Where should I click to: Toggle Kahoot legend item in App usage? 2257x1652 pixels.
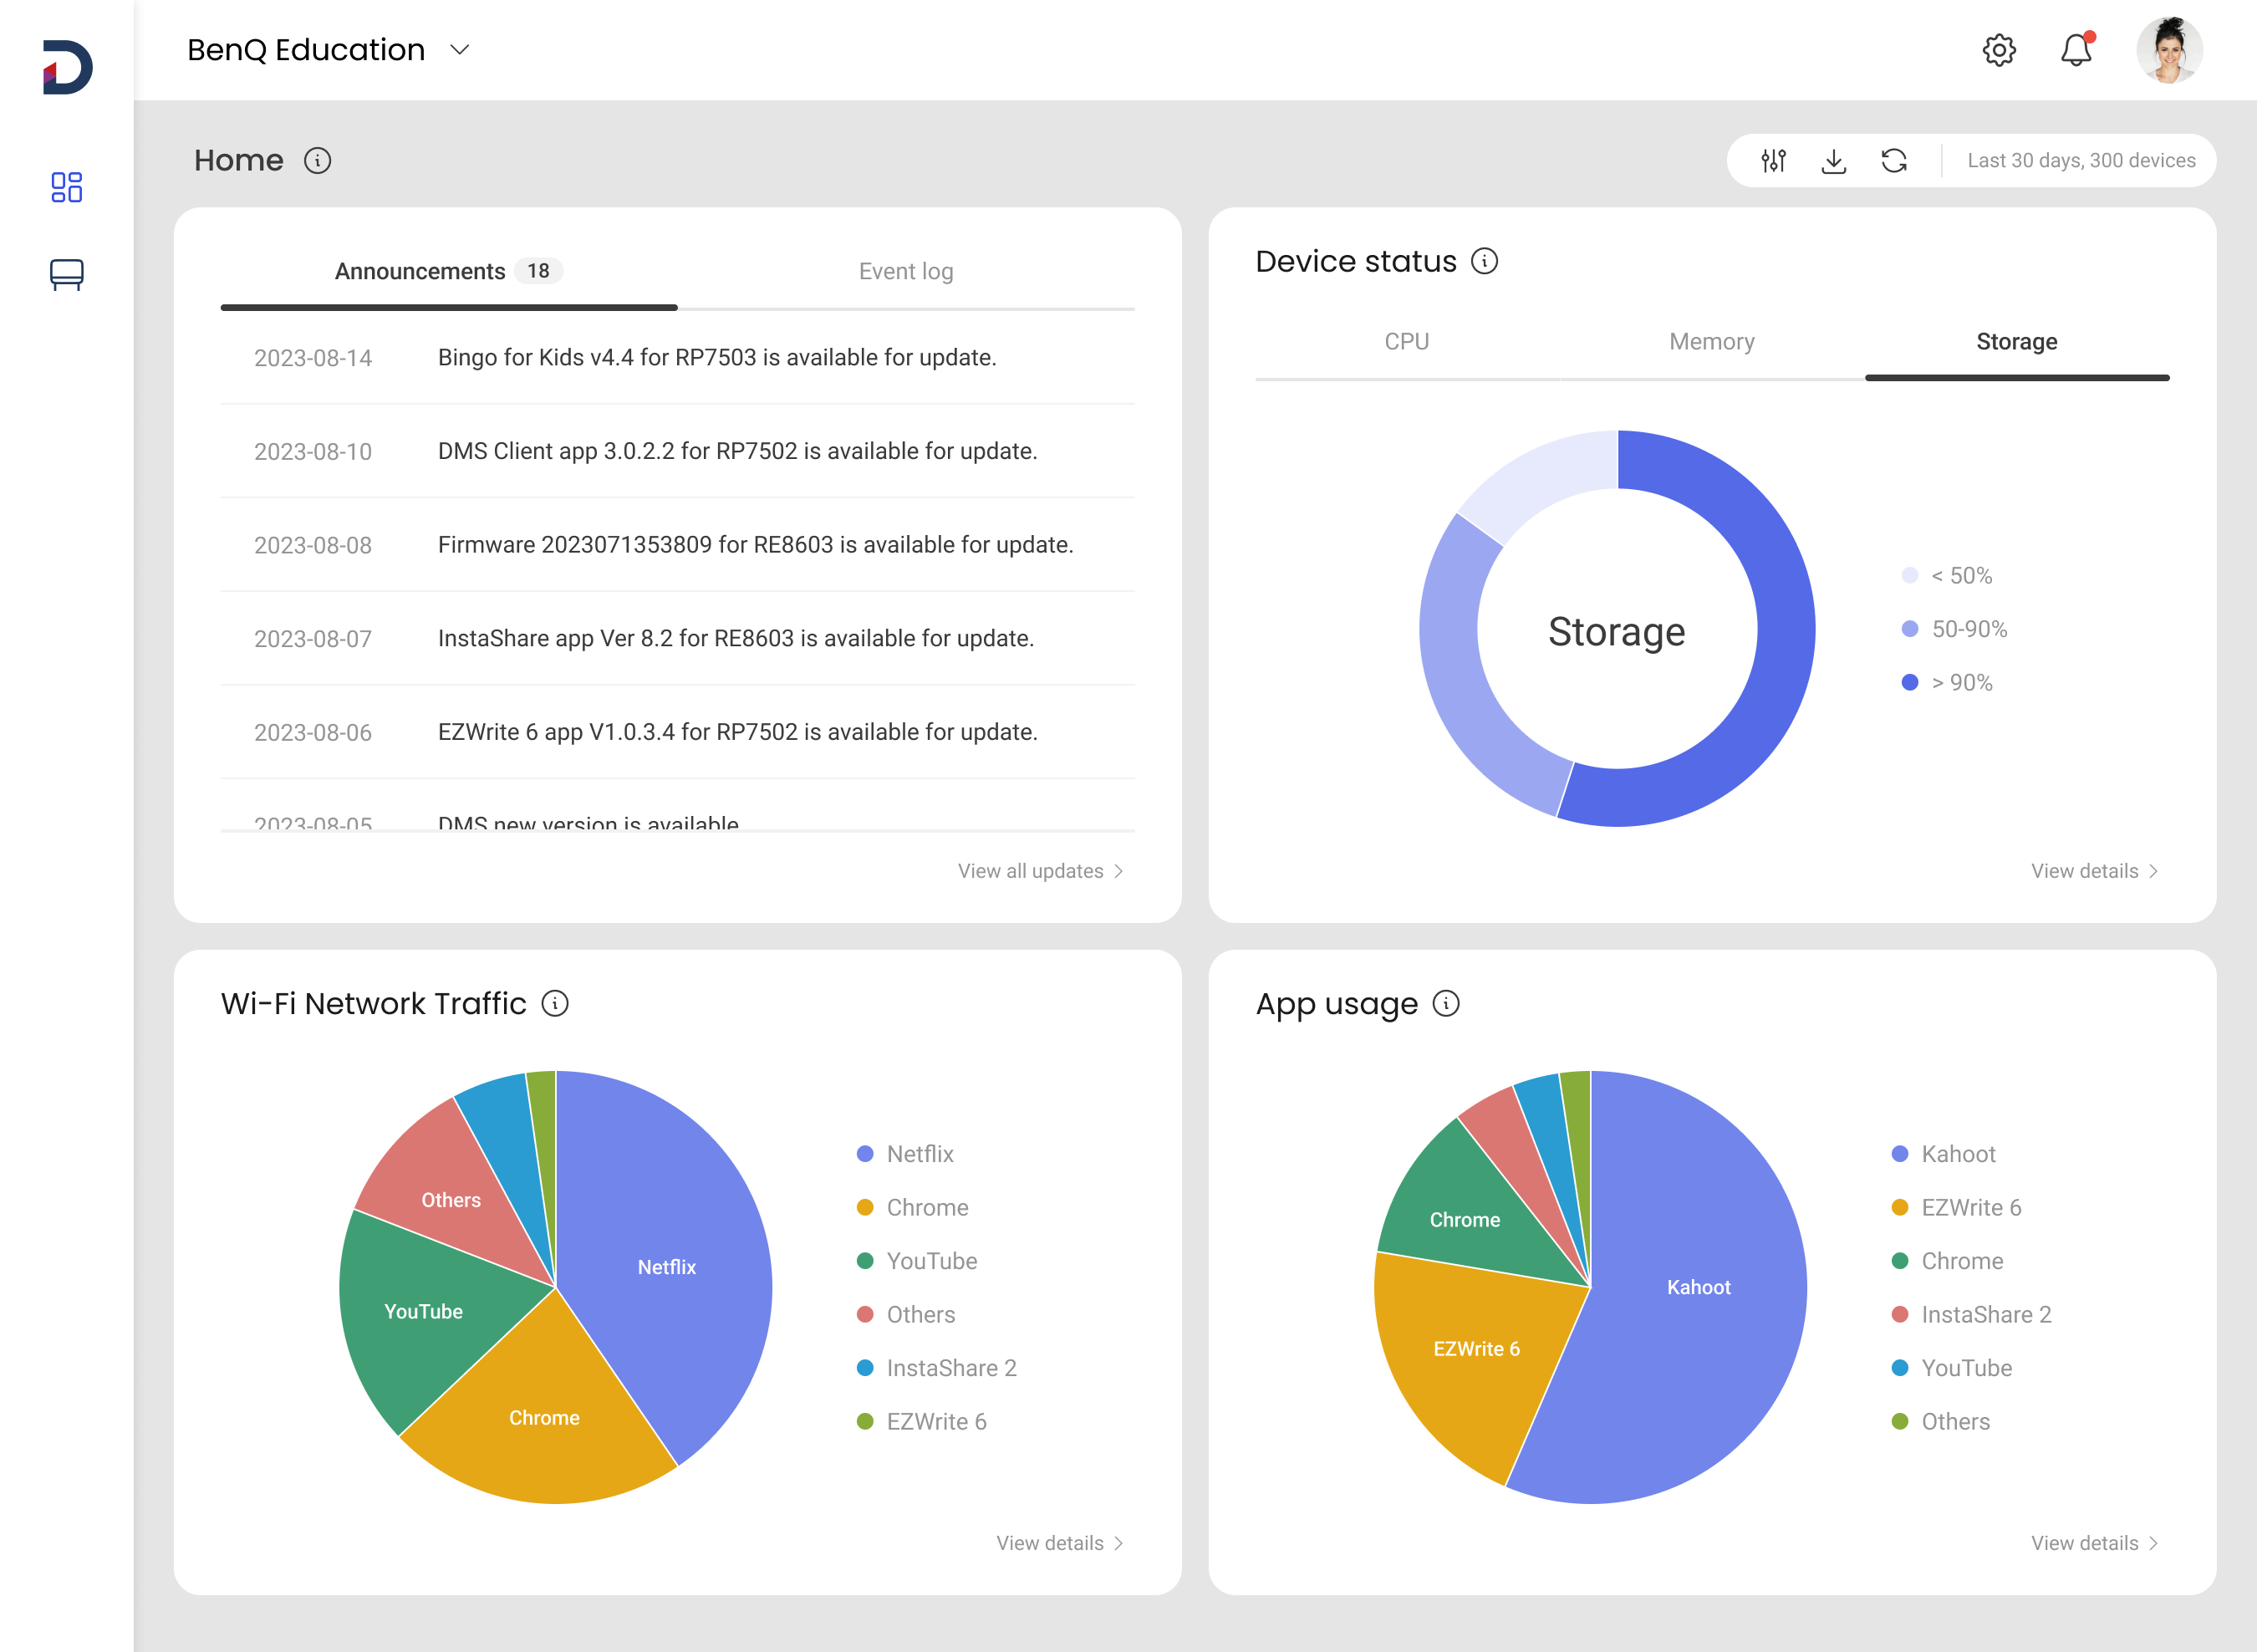pyautogui.click(x=1944, y=1154)
